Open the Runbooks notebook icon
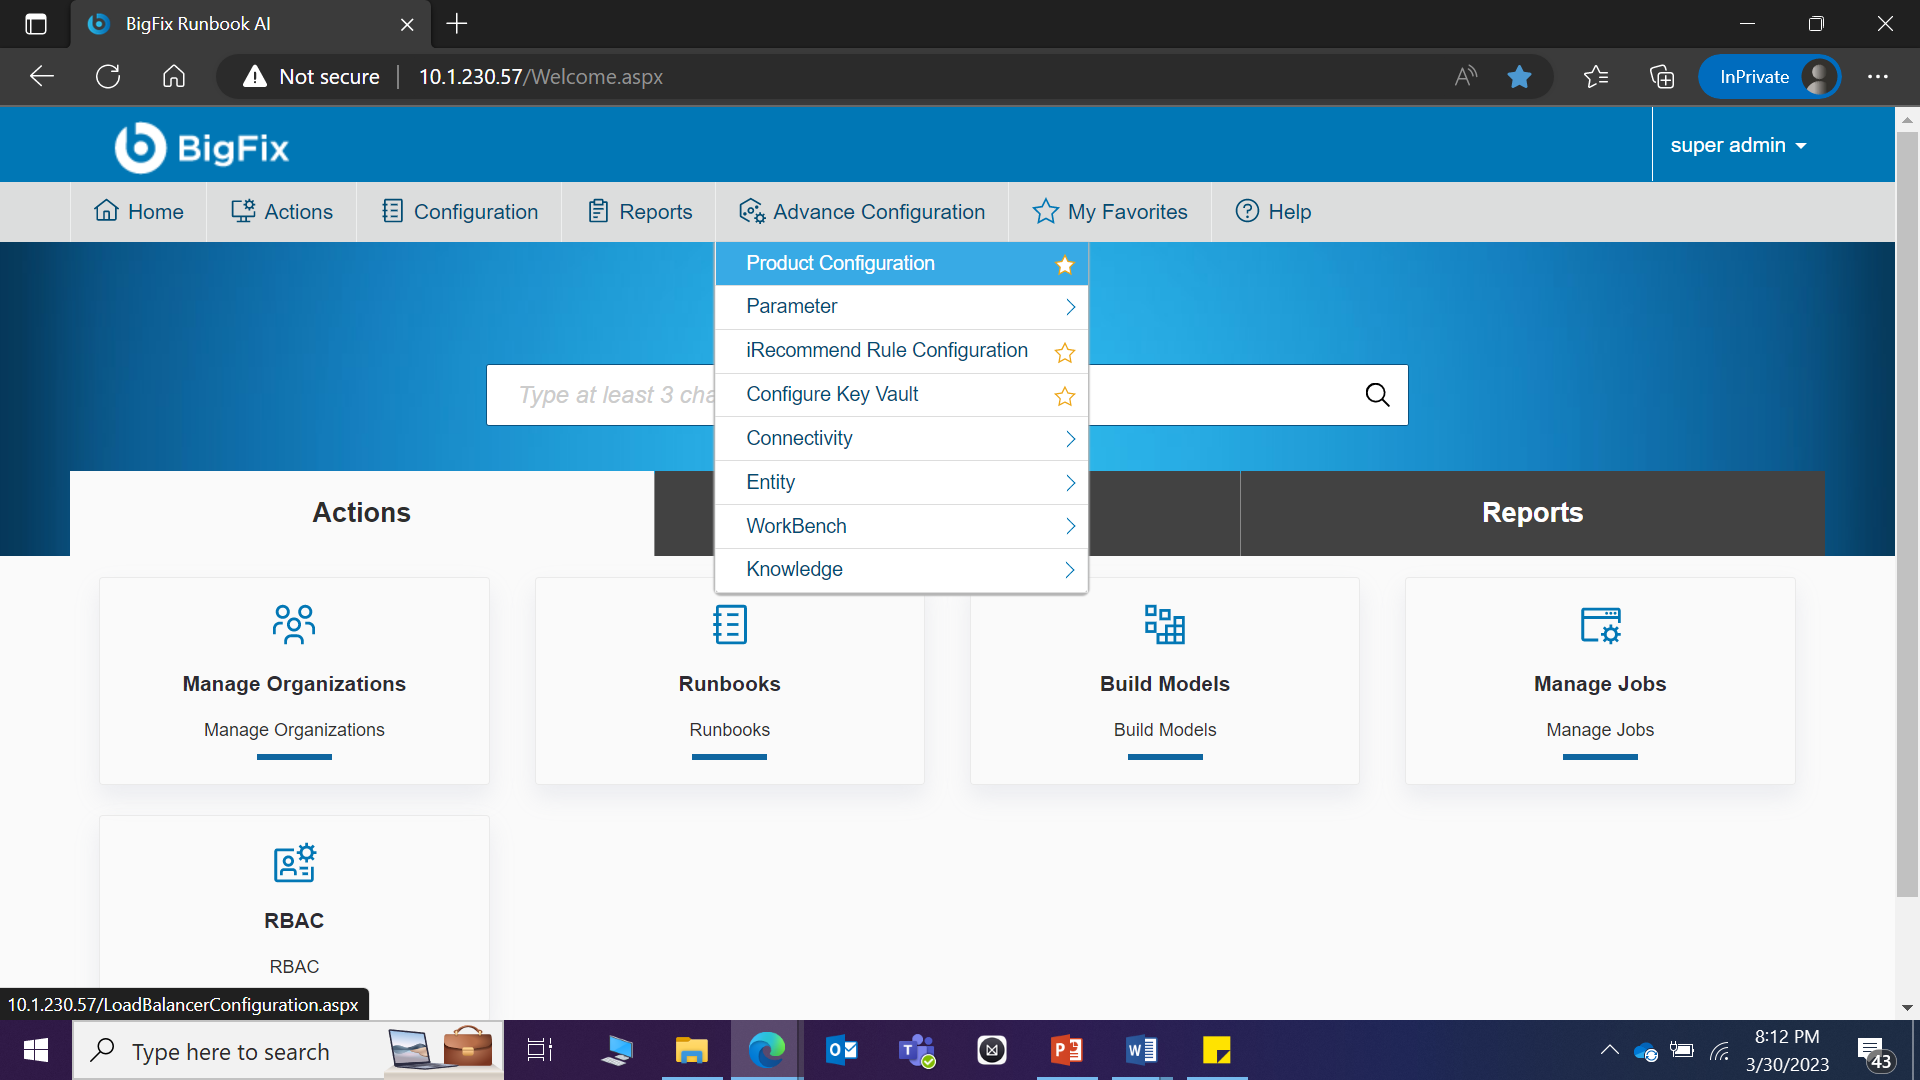Screen dimensions: 1920x1080 tap(729, 624)
